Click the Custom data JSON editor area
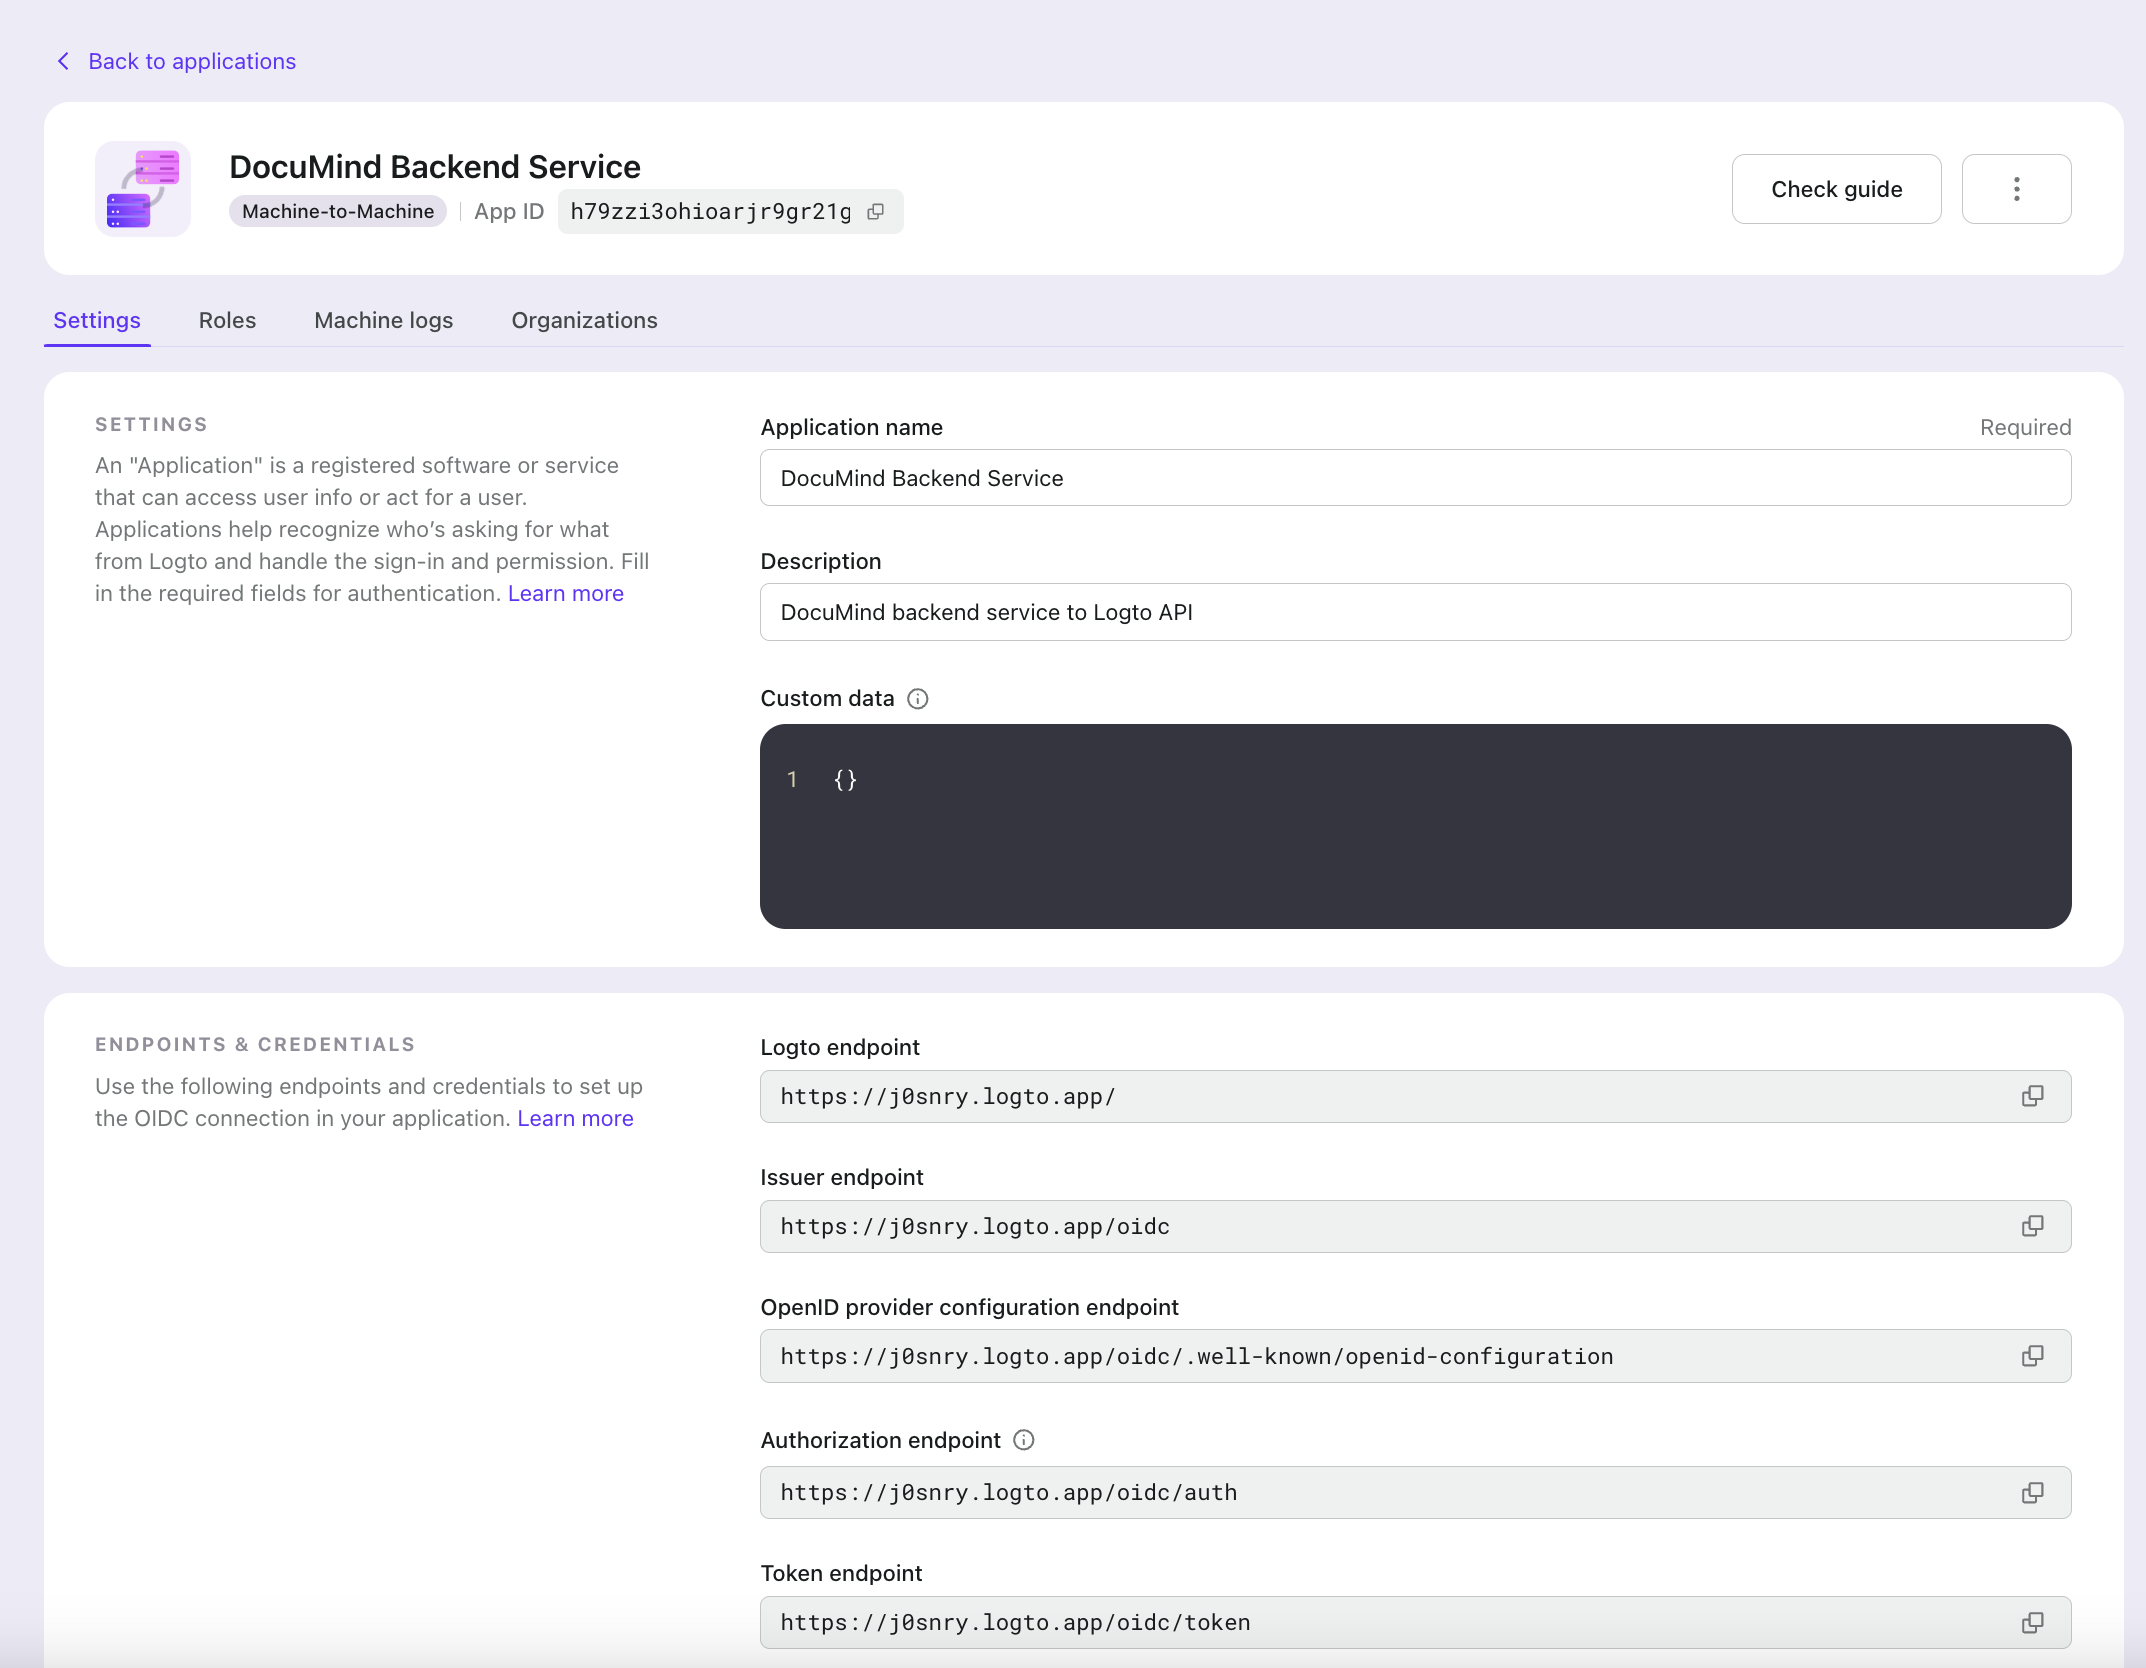Screen dimensions: 2146x1668 pos(1416,827)
